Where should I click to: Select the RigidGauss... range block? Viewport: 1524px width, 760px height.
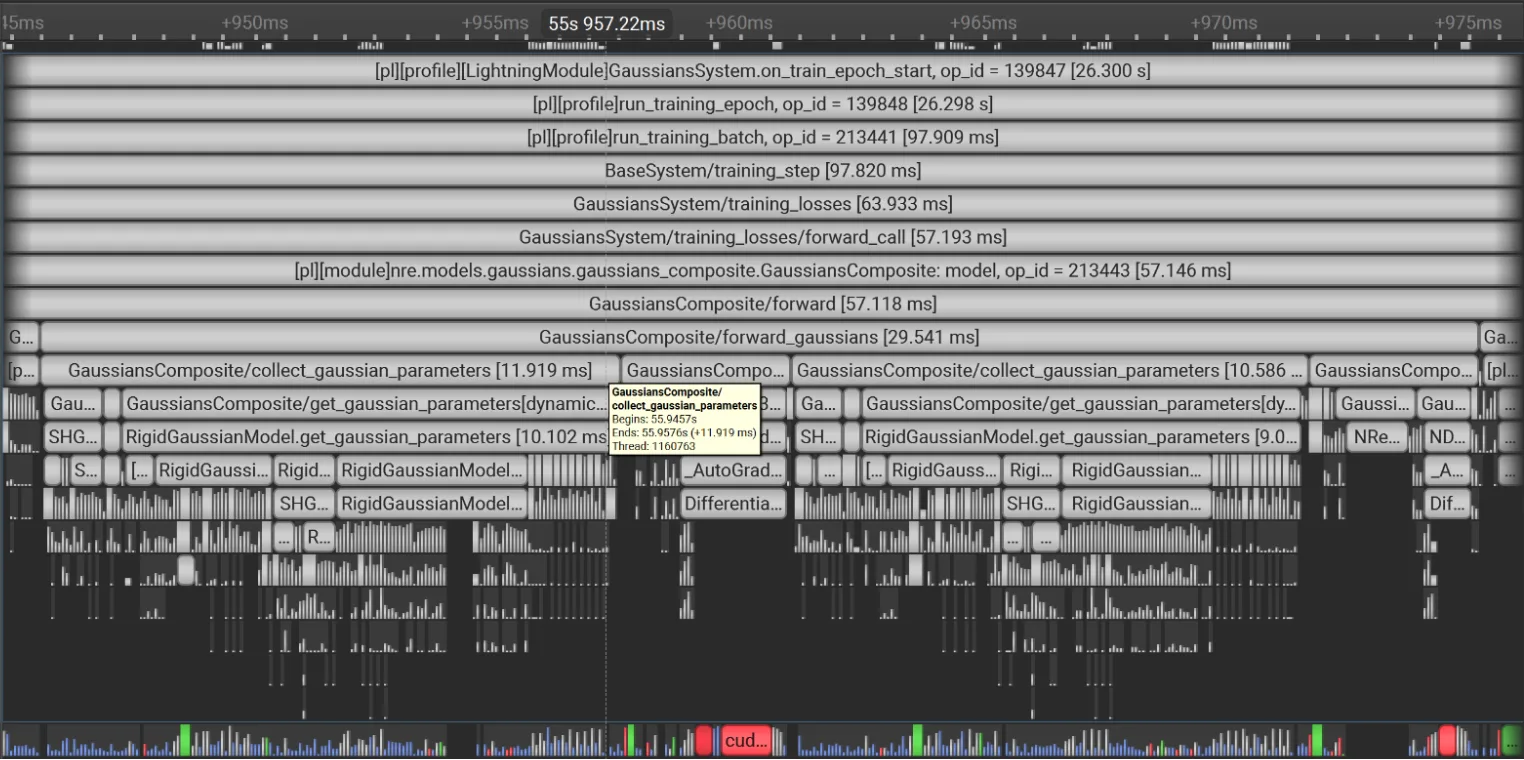coord(944,470)
